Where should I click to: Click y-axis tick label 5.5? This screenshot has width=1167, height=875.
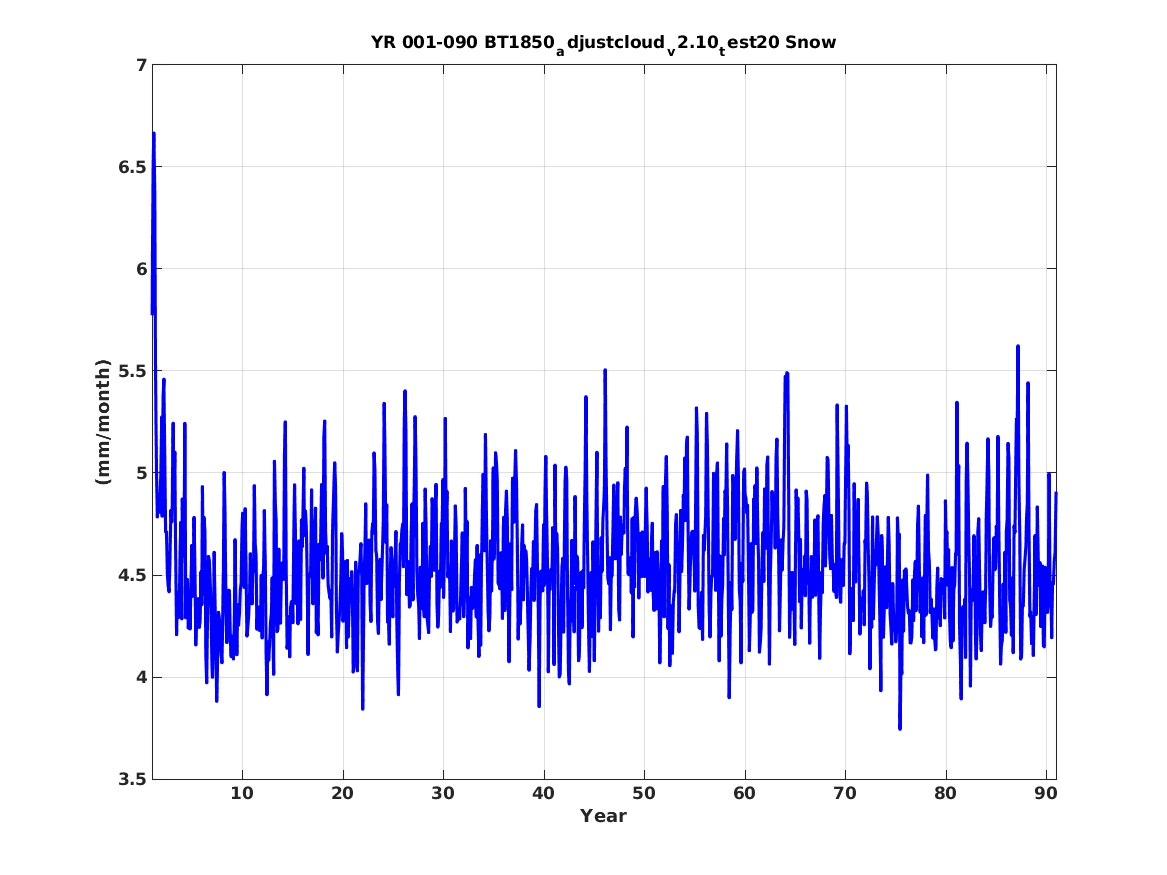pos(133,371)
